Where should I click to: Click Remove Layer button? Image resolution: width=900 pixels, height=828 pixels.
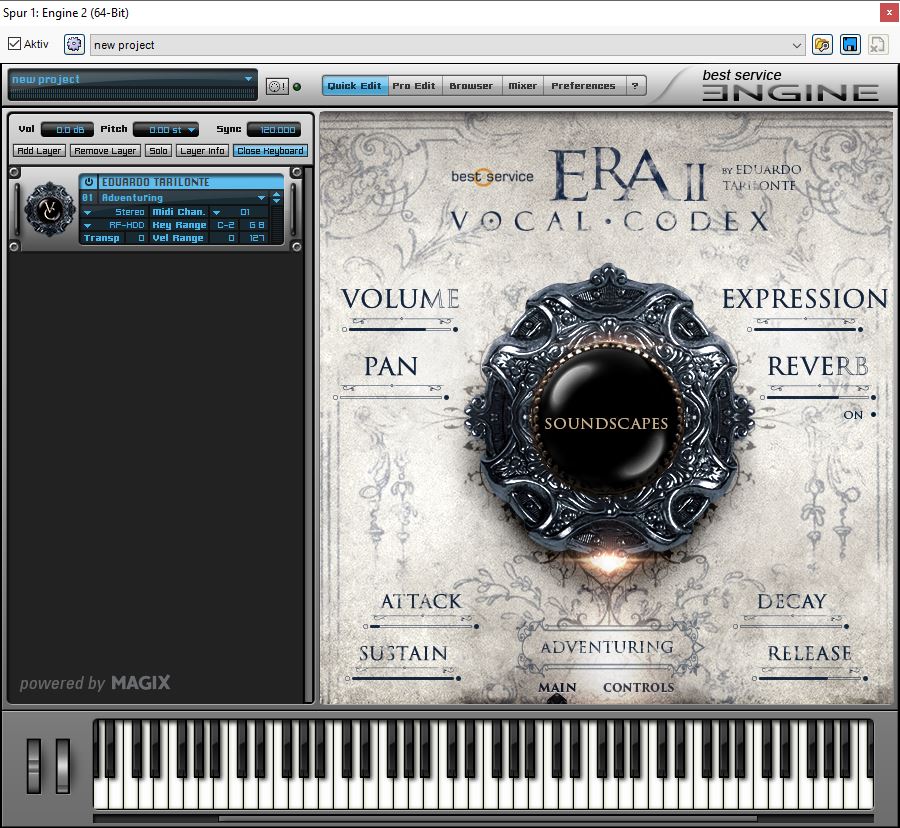[x=105, y=151]
